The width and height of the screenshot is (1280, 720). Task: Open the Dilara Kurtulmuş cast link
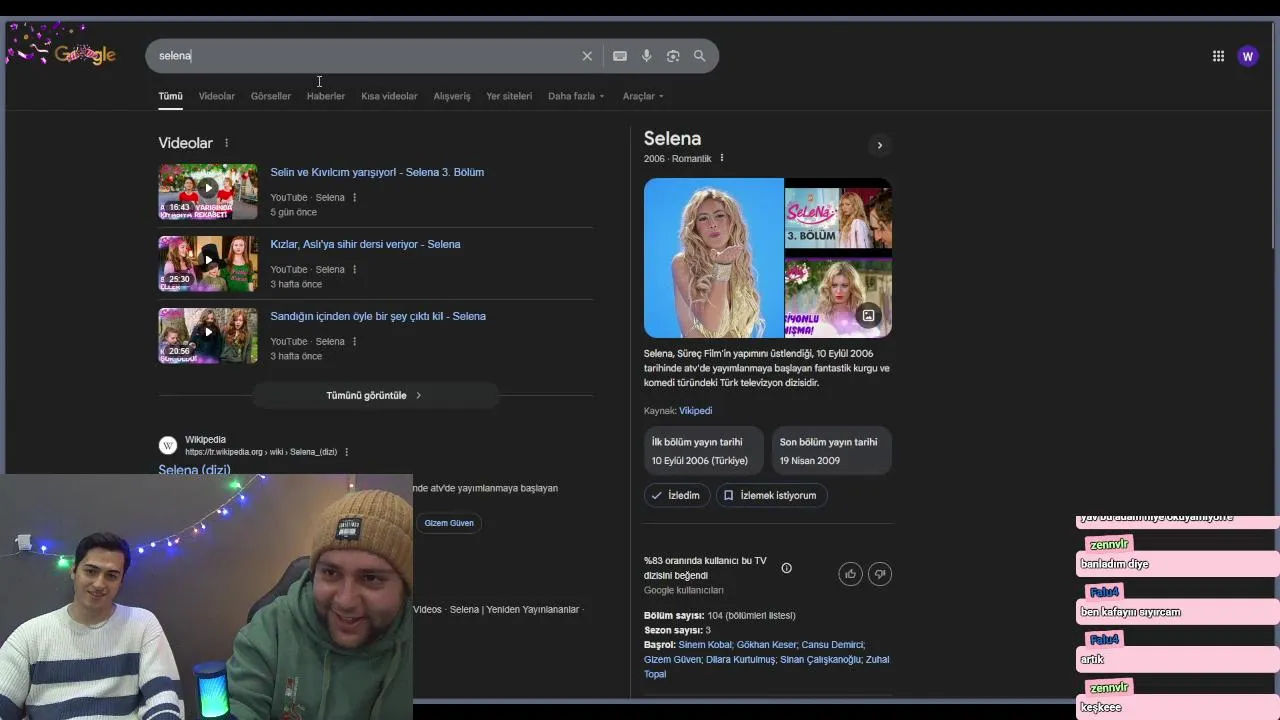(740, 660)
